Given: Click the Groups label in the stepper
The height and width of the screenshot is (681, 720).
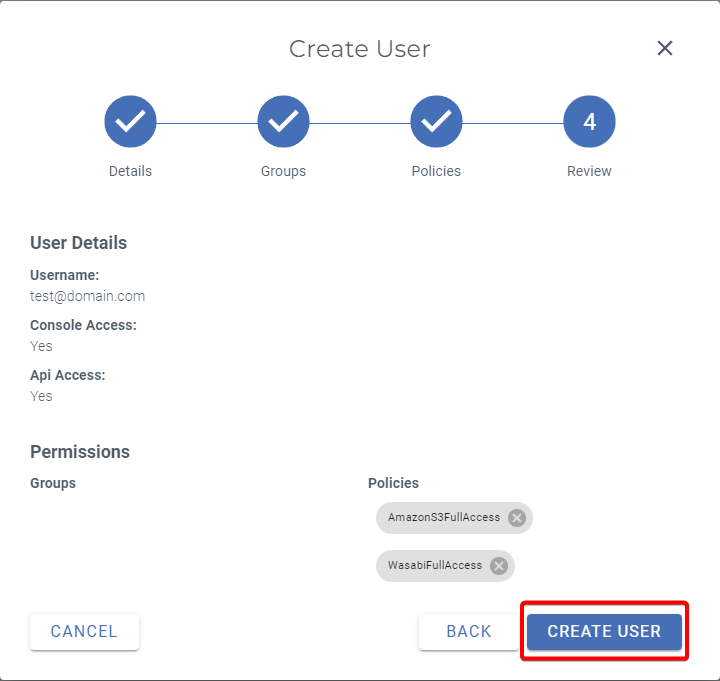Looking at the screenshot, I should pos(283,171).
